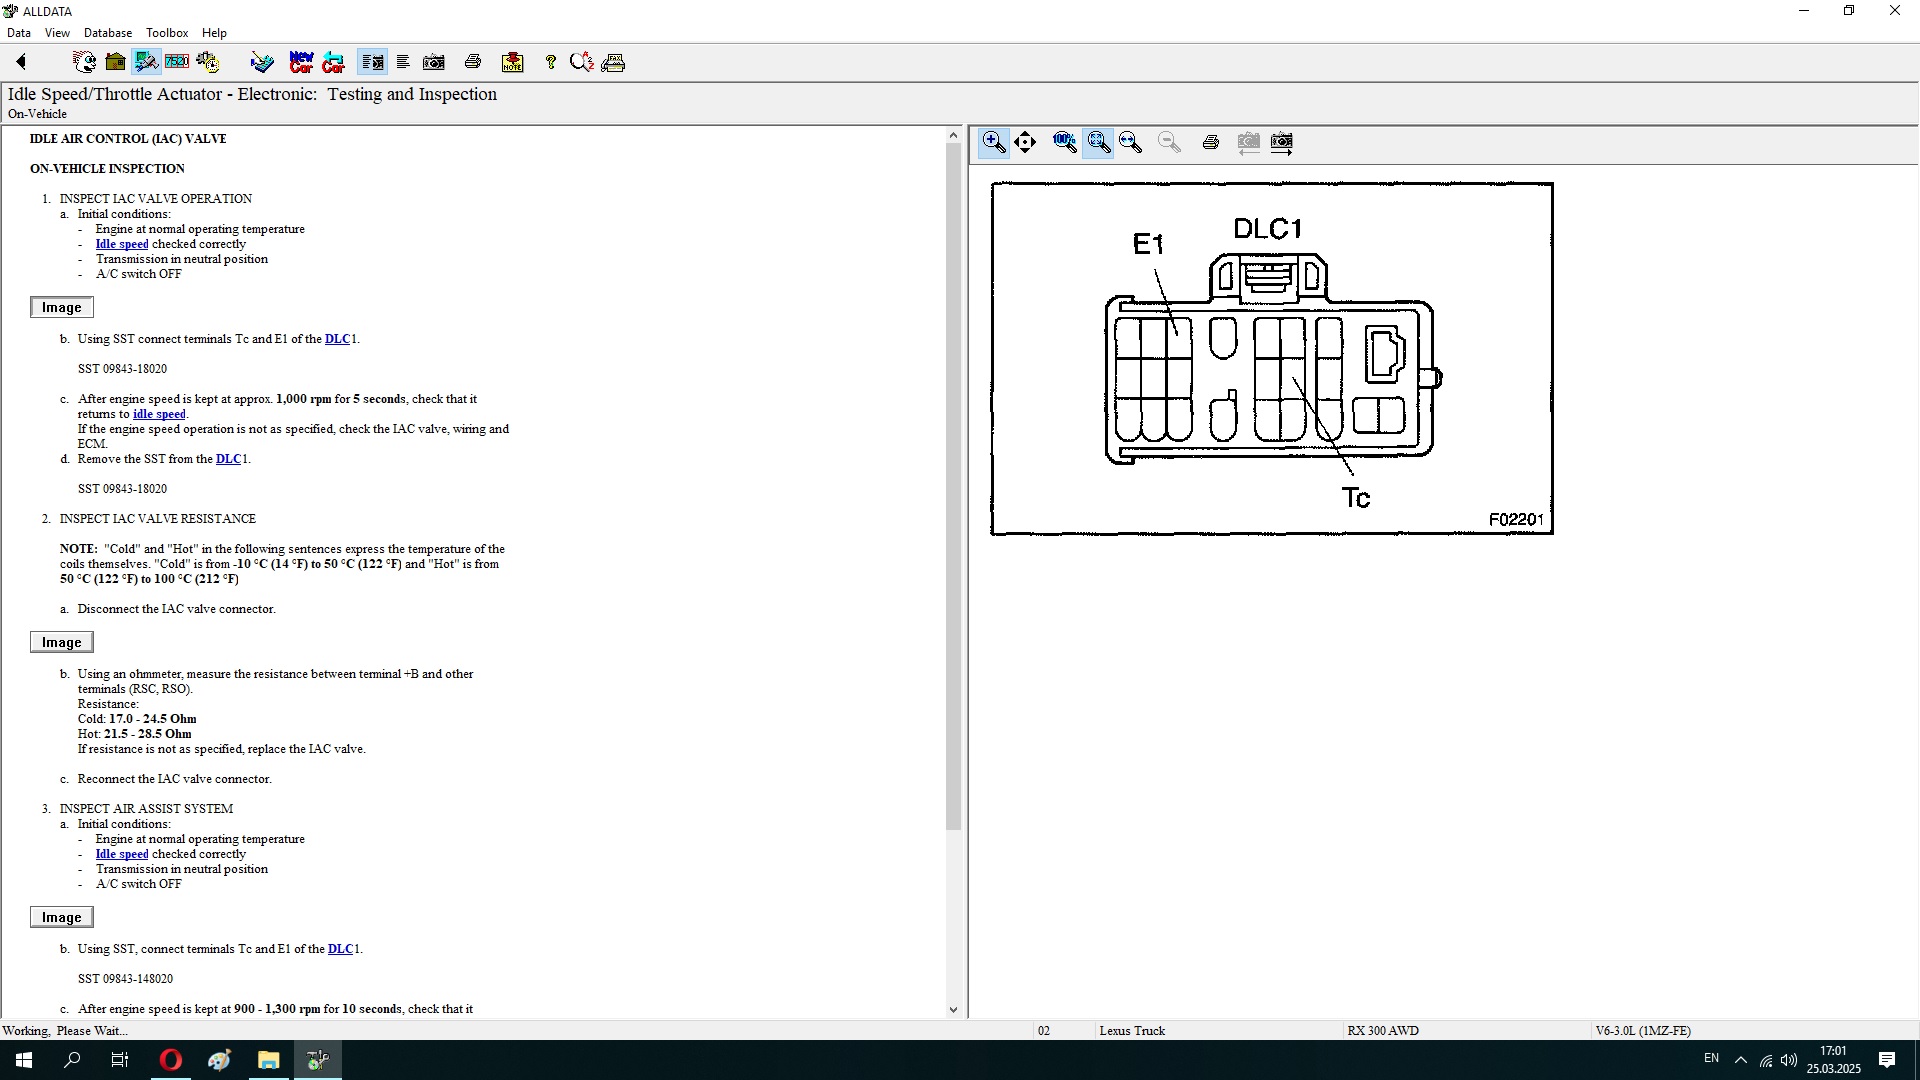
Task: Click the home house icon in toolbar
Action: (115, 62)
